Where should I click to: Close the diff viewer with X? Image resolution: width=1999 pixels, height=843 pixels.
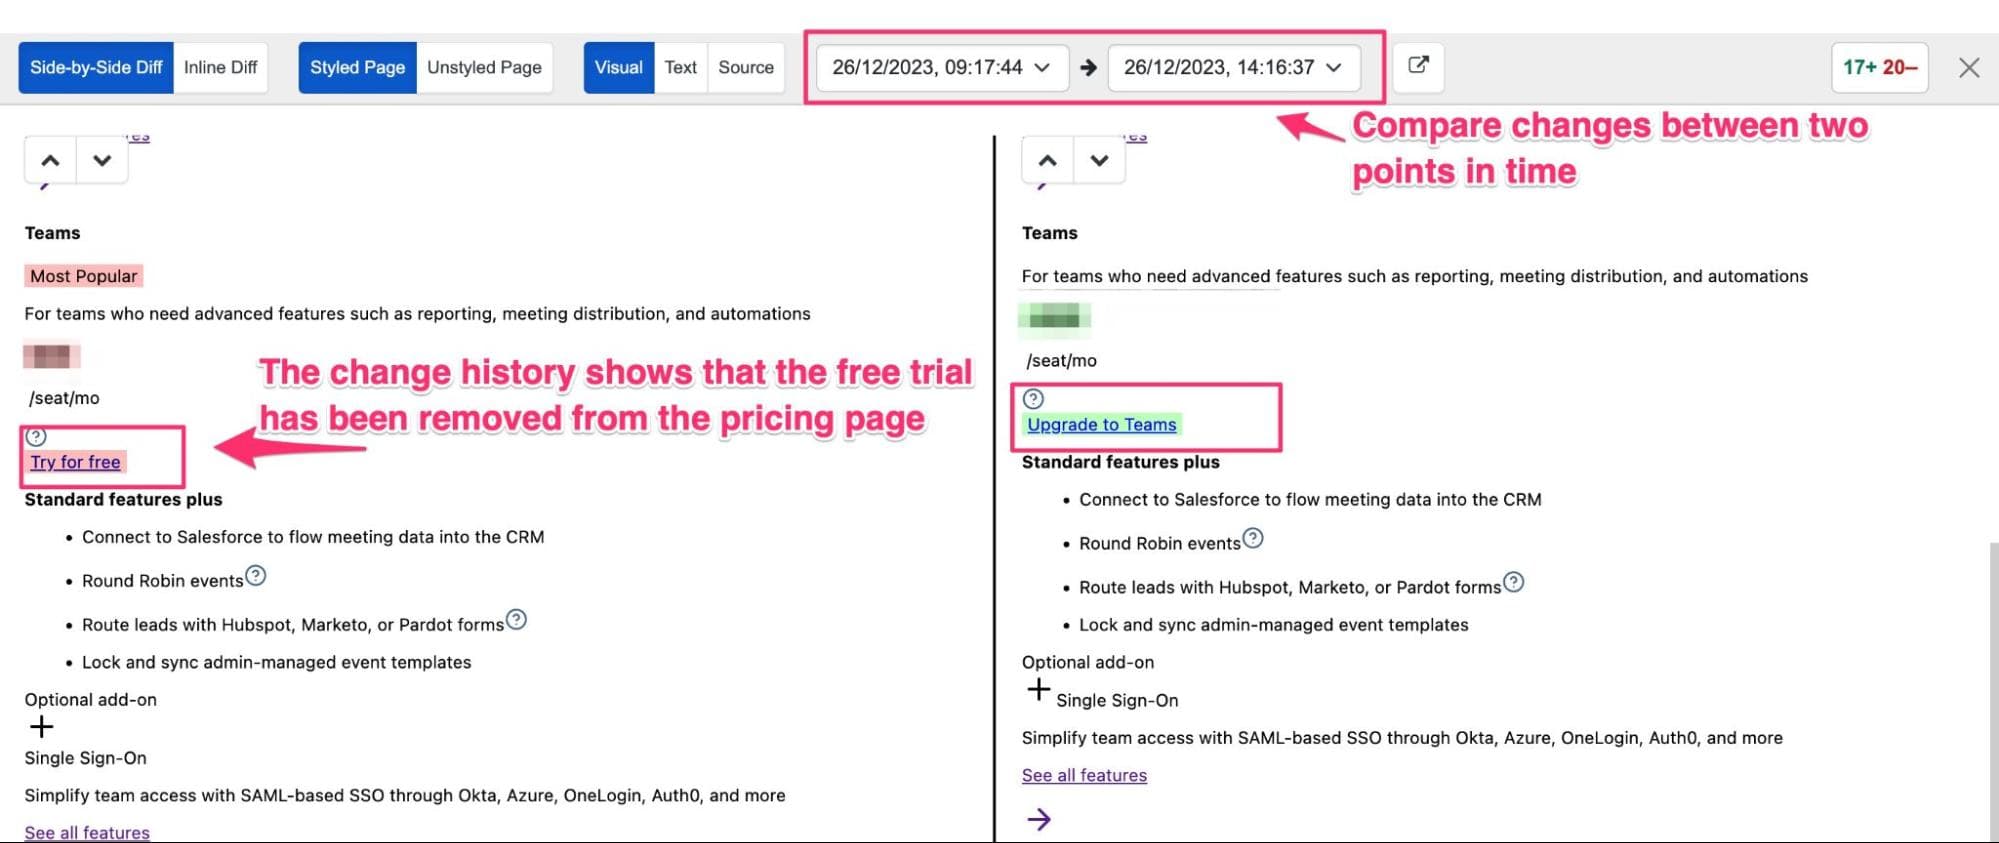coord(1968,68)
